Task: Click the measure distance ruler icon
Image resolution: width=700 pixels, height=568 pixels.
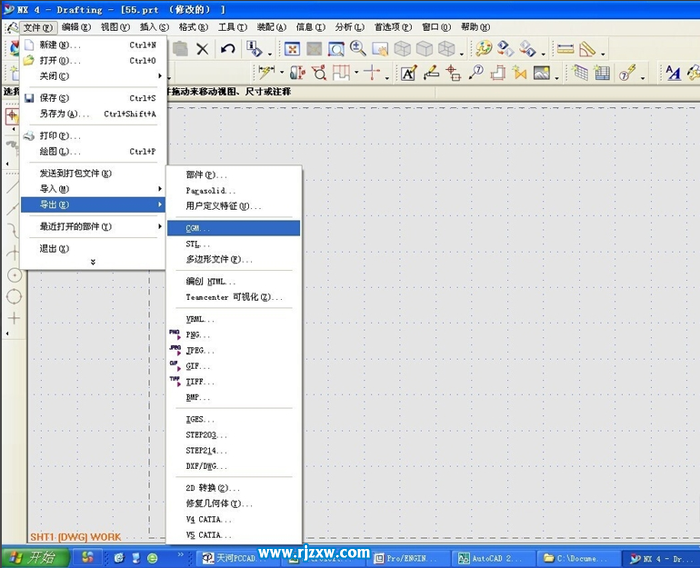Action: (565, 49)
